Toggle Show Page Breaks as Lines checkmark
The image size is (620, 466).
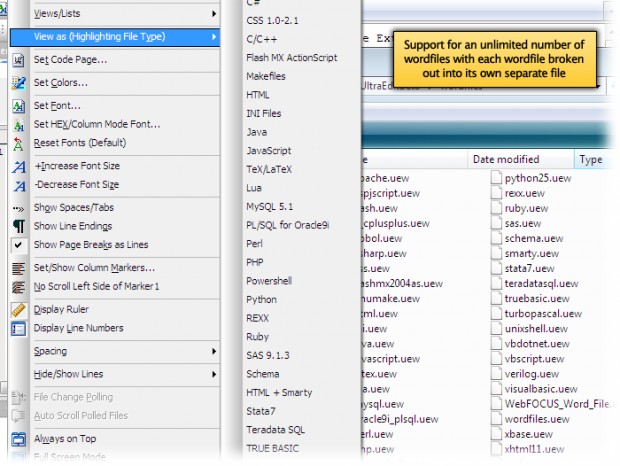18,245
